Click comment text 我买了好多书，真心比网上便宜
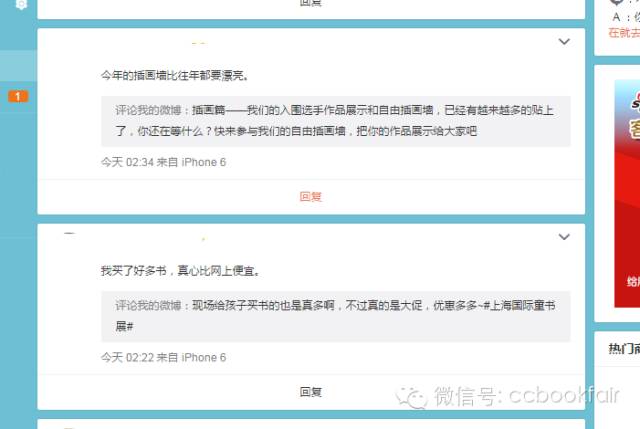This screenshot has height=429, width=640. click(180, 271)
